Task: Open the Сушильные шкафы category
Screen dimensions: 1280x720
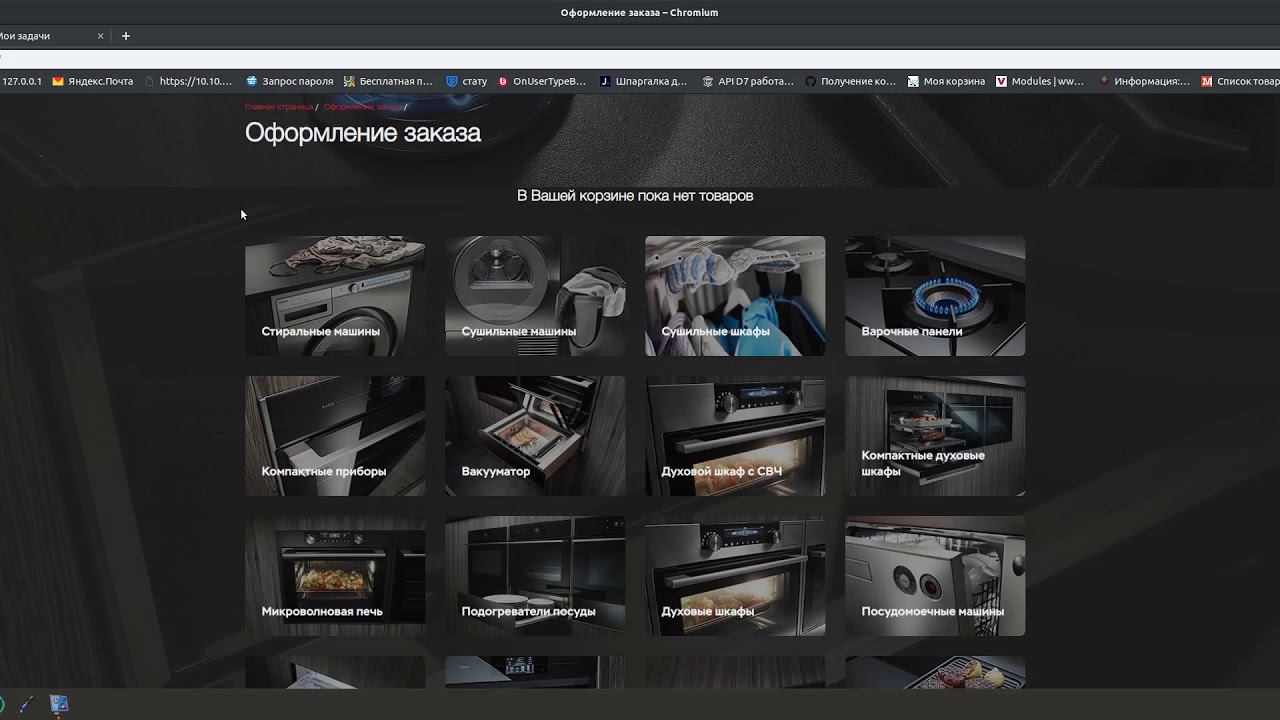Action: (x=735, y=296)
